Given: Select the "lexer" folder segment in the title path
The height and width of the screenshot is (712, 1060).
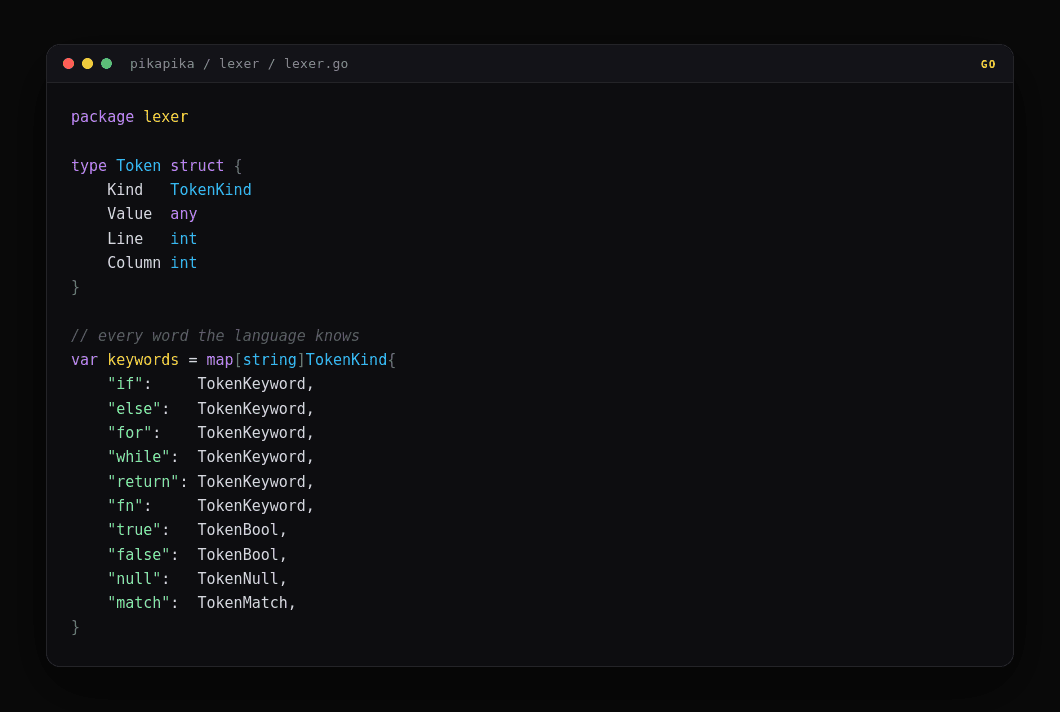Looking at the screenshot, I should click(239, 64).
